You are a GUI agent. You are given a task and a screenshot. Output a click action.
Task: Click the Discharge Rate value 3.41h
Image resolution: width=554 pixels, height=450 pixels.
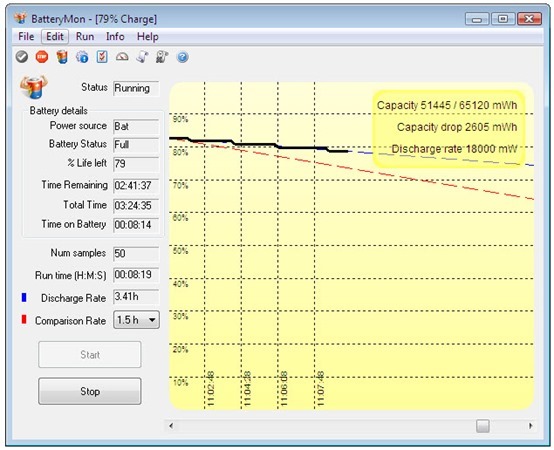coord(136,297)
